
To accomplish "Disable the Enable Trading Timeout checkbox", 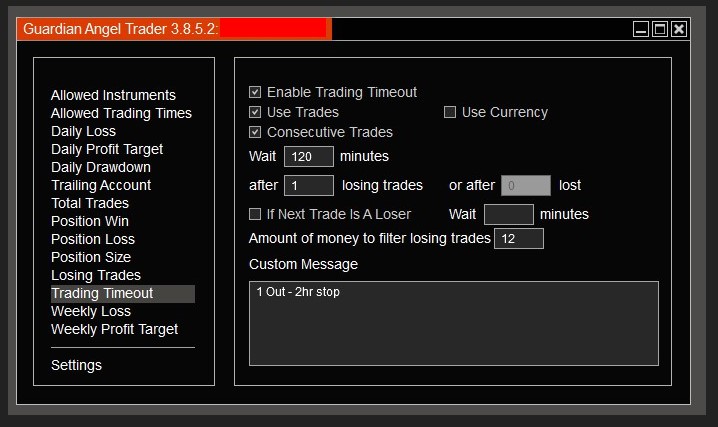I will coord(255,92).
